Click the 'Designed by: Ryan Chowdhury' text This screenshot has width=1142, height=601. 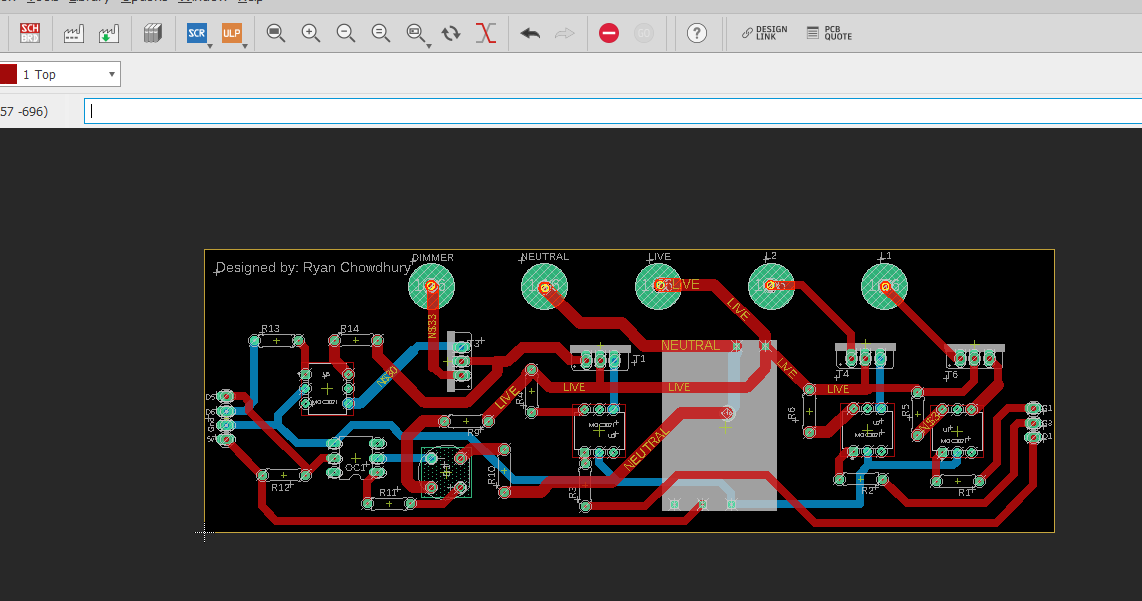click(313, 267)
